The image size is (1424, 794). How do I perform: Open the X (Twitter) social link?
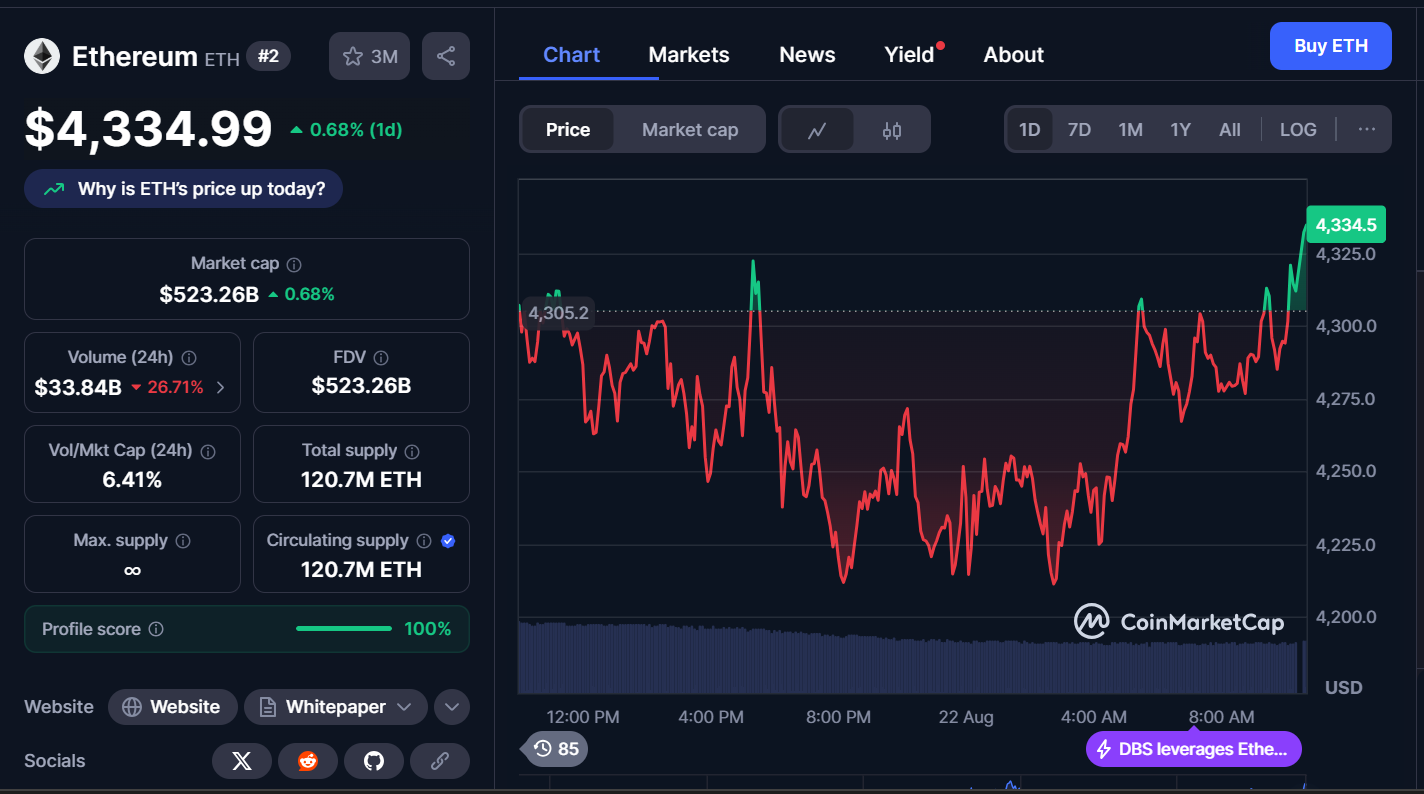pos(241,761)
